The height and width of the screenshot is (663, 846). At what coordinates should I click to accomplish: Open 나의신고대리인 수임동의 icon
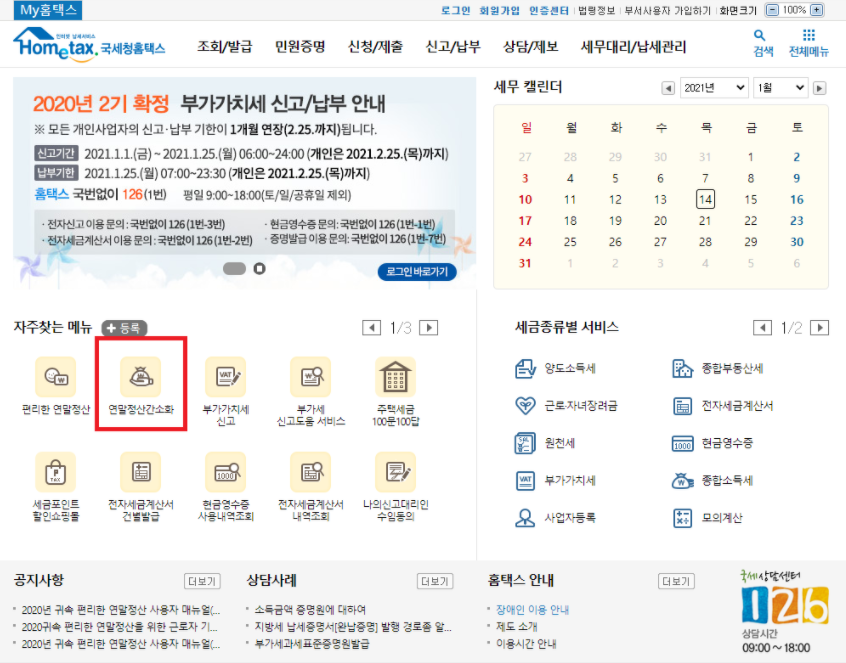[395, 472]
